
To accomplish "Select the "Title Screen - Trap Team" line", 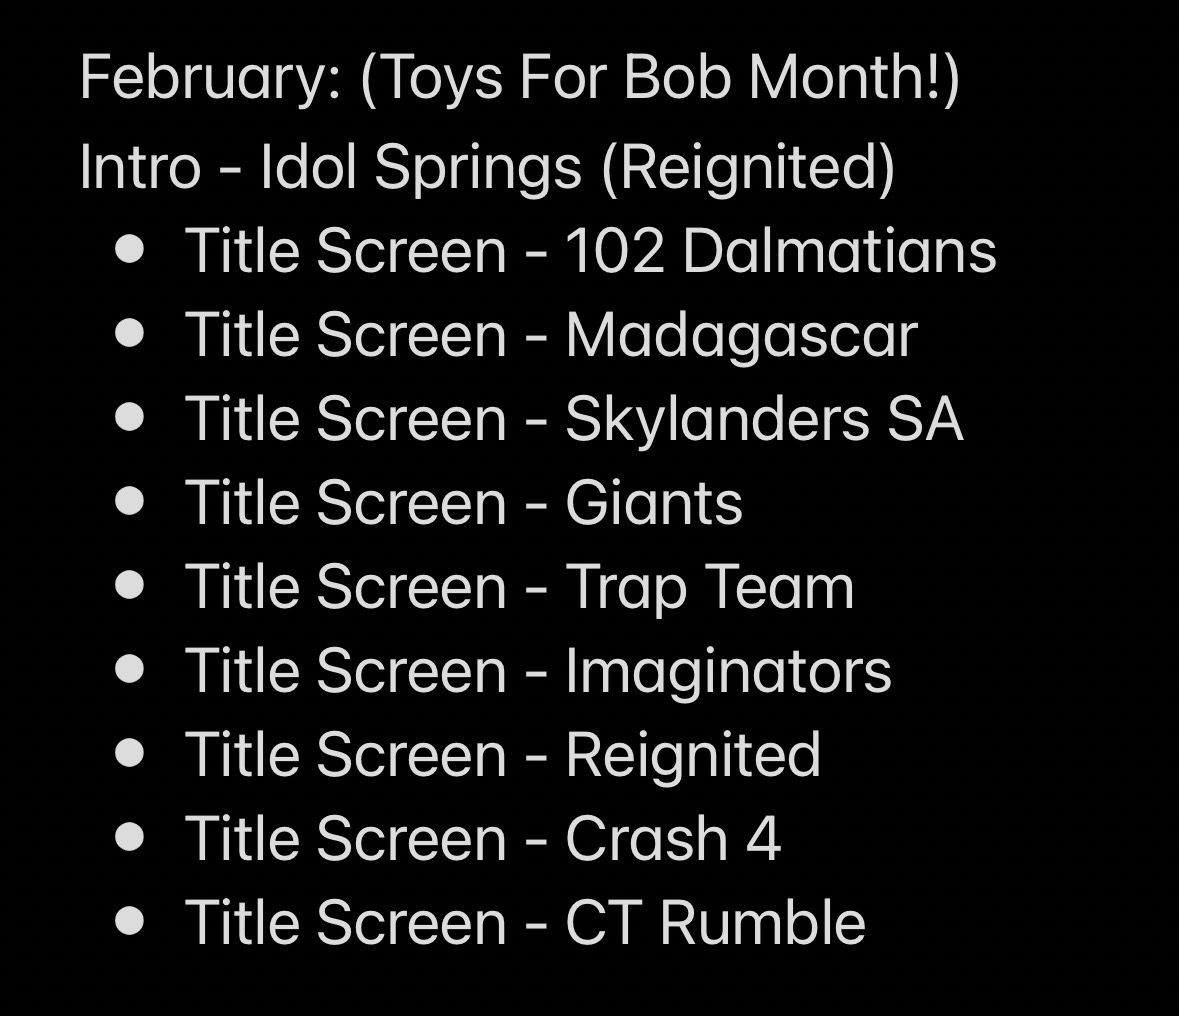I will 519,586.
